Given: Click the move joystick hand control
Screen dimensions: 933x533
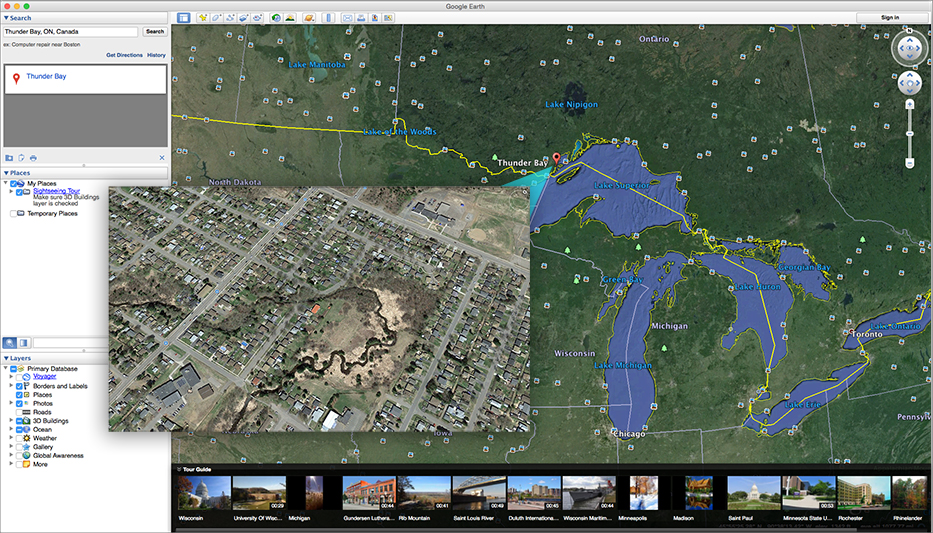Looking at the screenshot, I should pos(909,83).
